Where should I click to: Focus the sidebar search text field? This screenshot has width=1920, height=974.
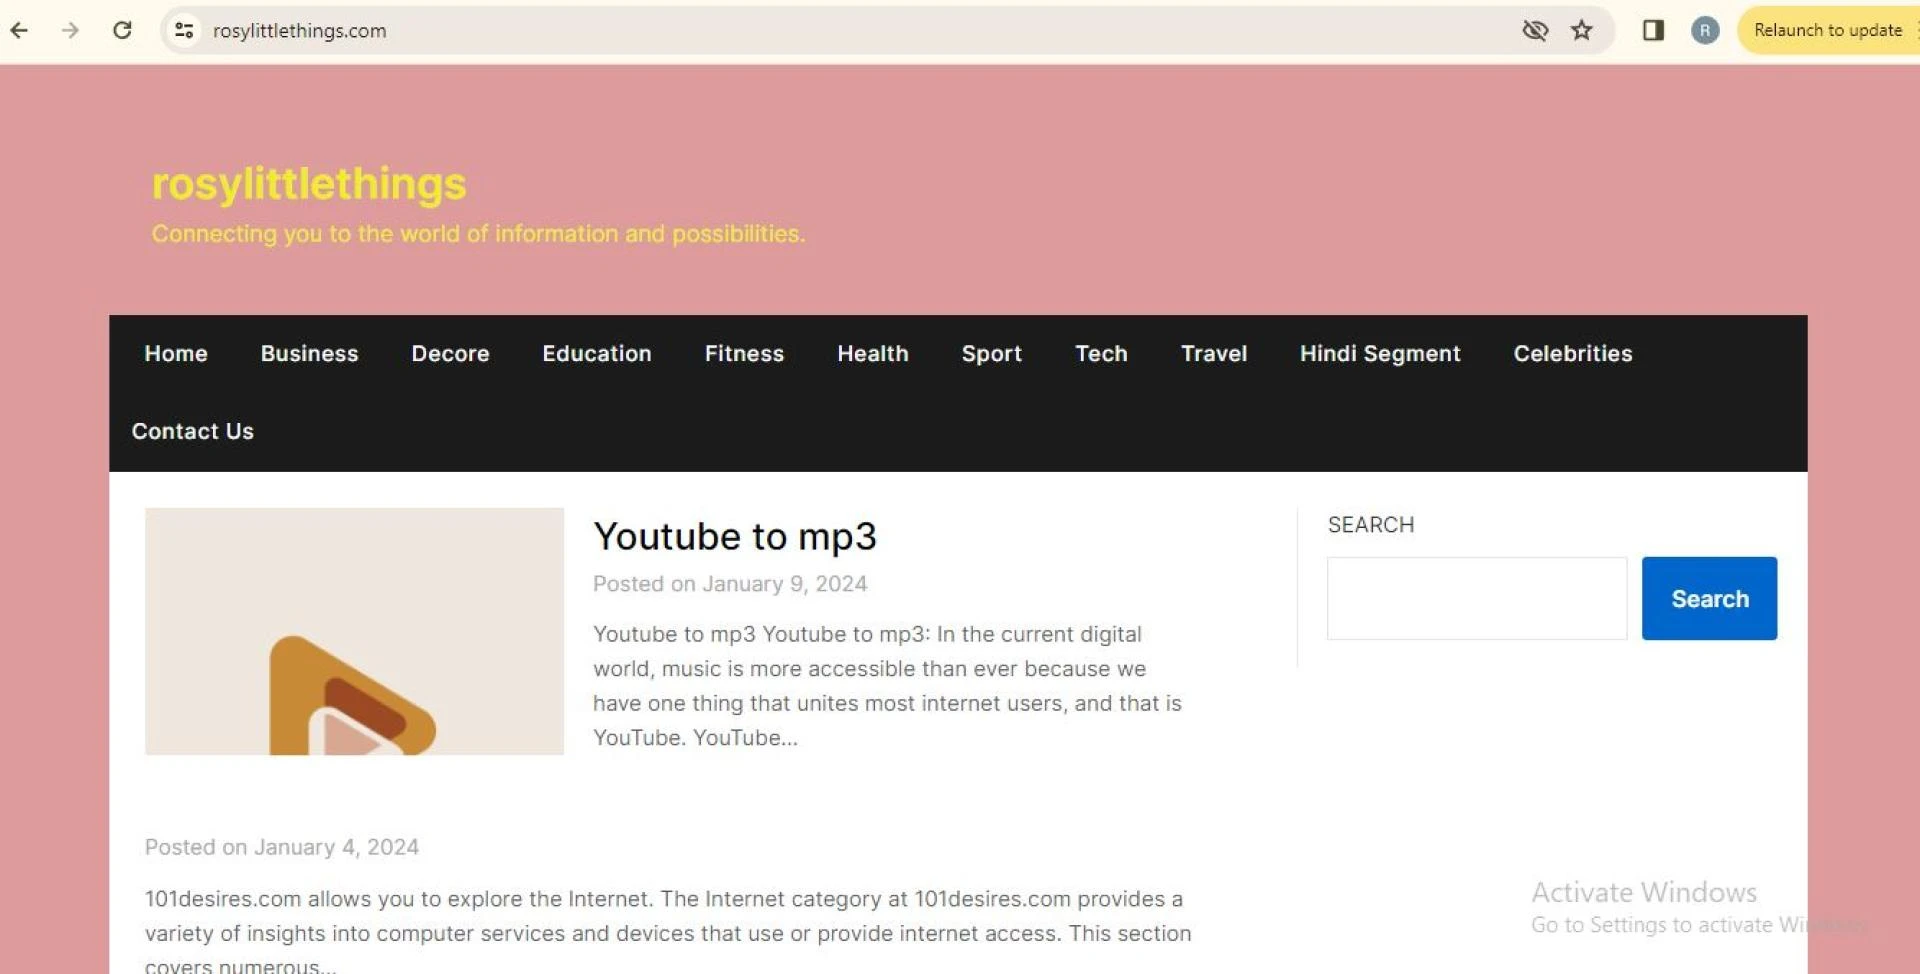coord(1476,598)
